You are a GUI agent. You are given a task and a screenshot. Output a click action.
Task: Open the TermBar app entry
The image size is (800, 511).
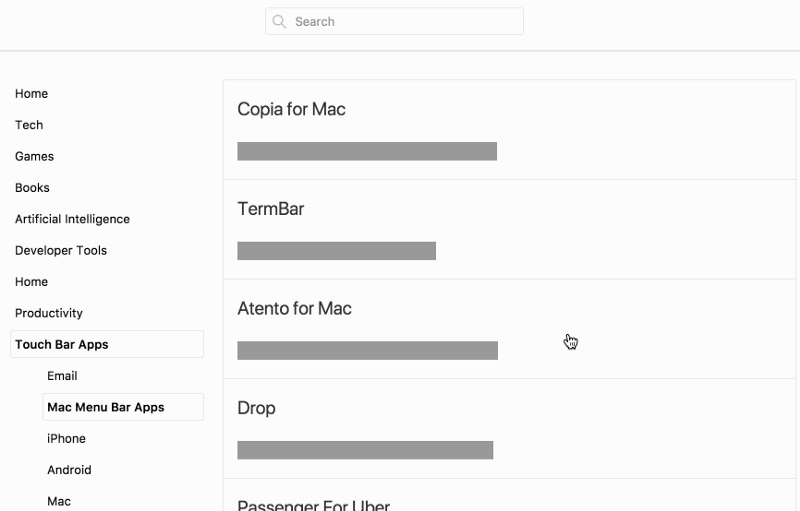[270, 209]
